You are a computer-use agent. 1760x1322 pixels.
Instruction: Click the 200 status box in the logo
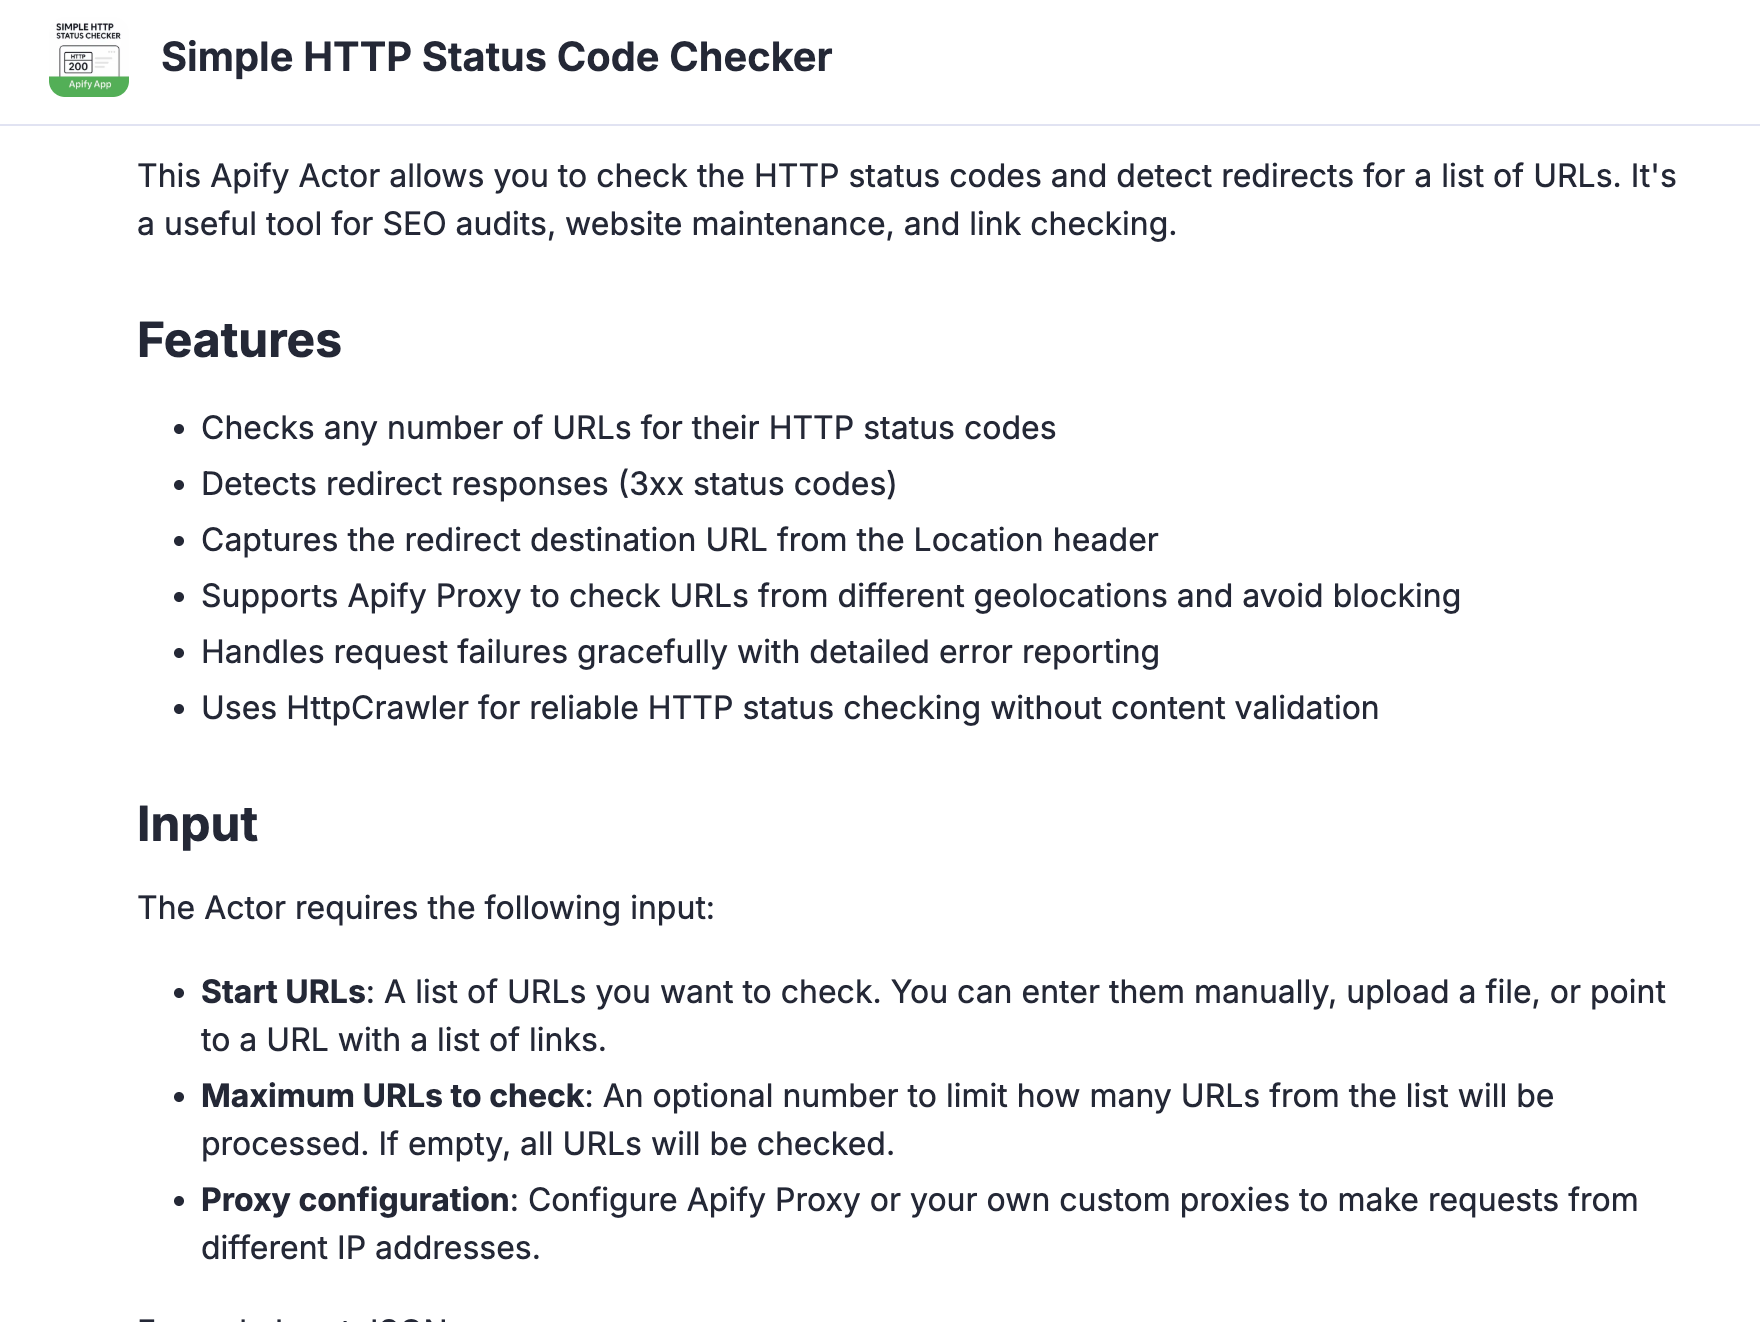[x=78, y=66]
